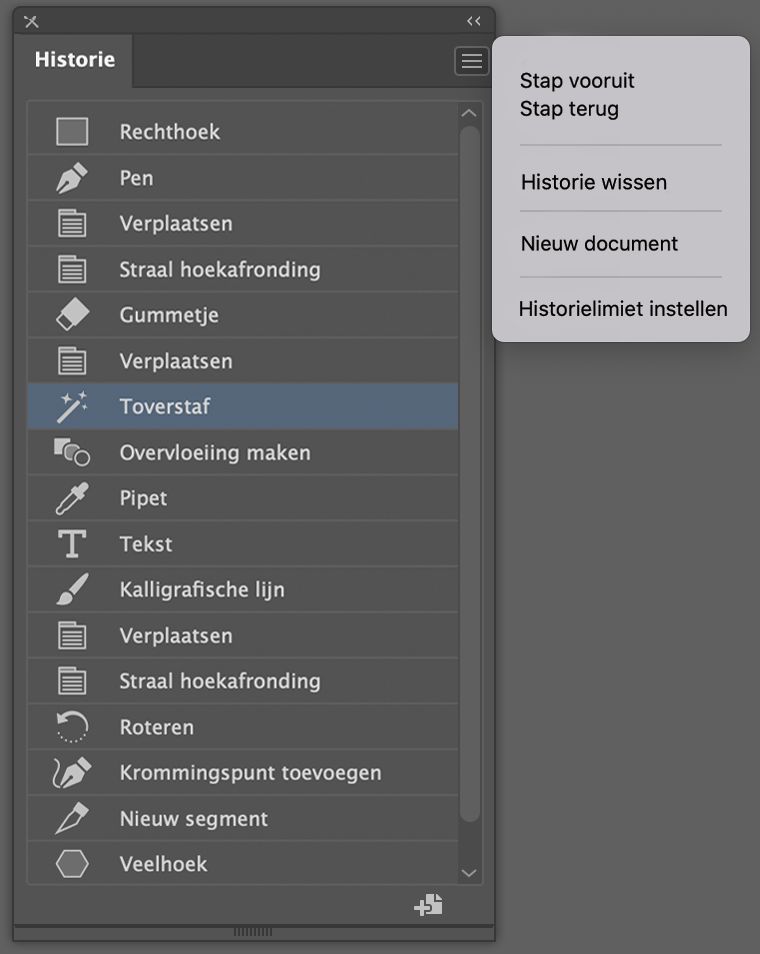
Task: Jump to Krommingspunt toevoegen history state
Action: (x=250, y=773)
